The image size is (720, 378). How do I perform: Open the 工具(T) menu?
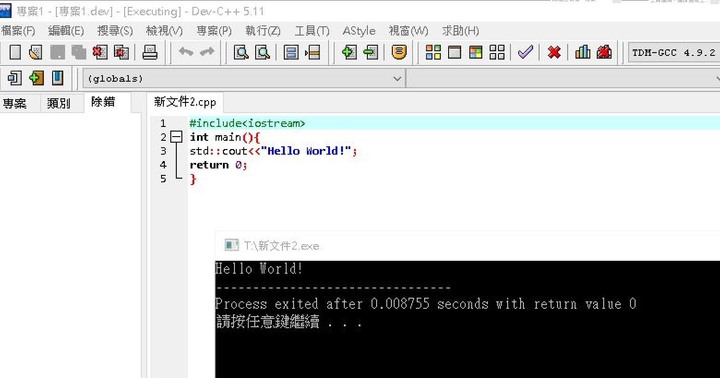pos(312,31)
